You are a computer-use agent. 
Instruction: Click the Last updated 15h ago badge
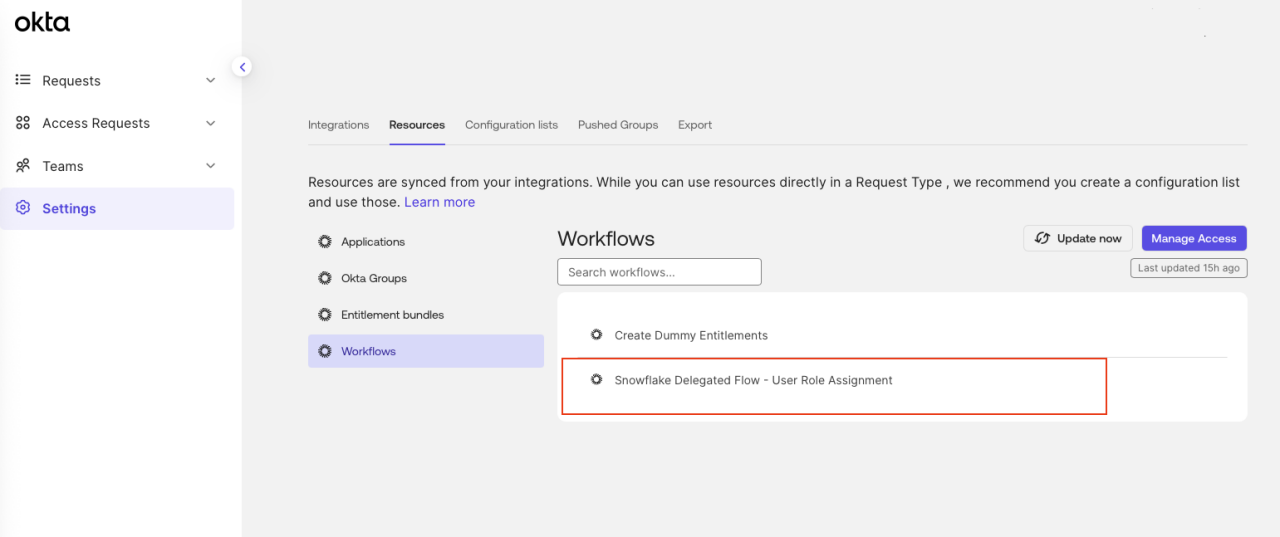tap(1188, 268)
